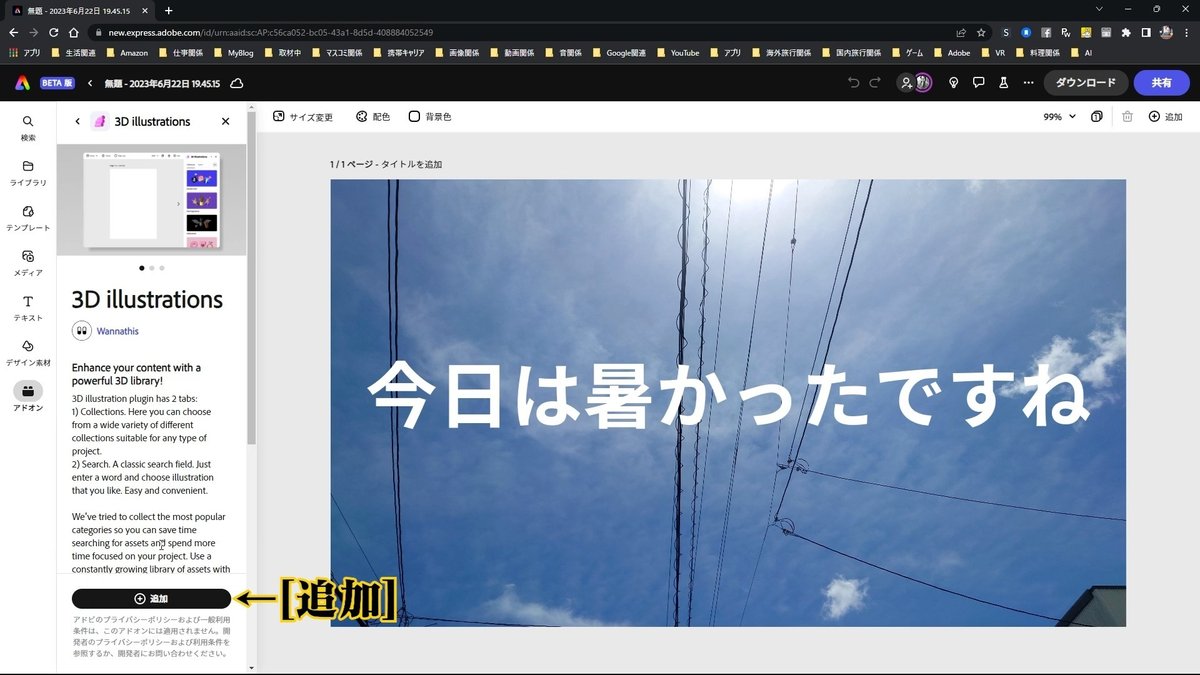
Task: Select the アドオン add-ons sidebar item
Action: tap(28, 397)
